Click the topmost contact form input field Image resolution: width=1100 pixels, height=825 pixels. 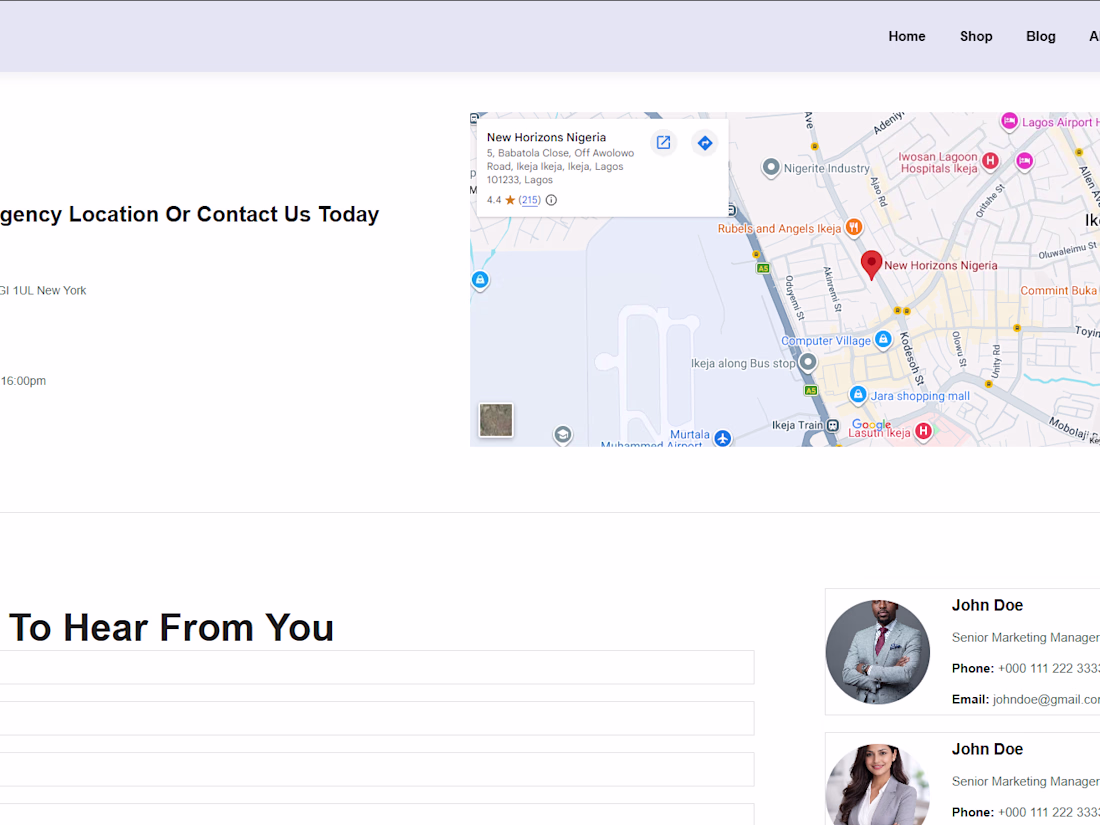coord(377,667)
